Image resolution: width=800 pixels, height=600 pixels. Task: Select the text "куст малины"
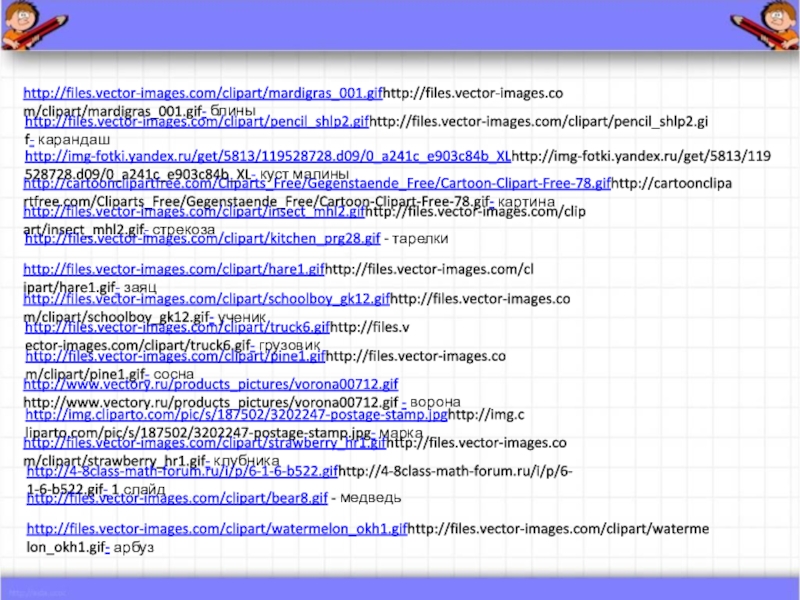tap(304, 174)
